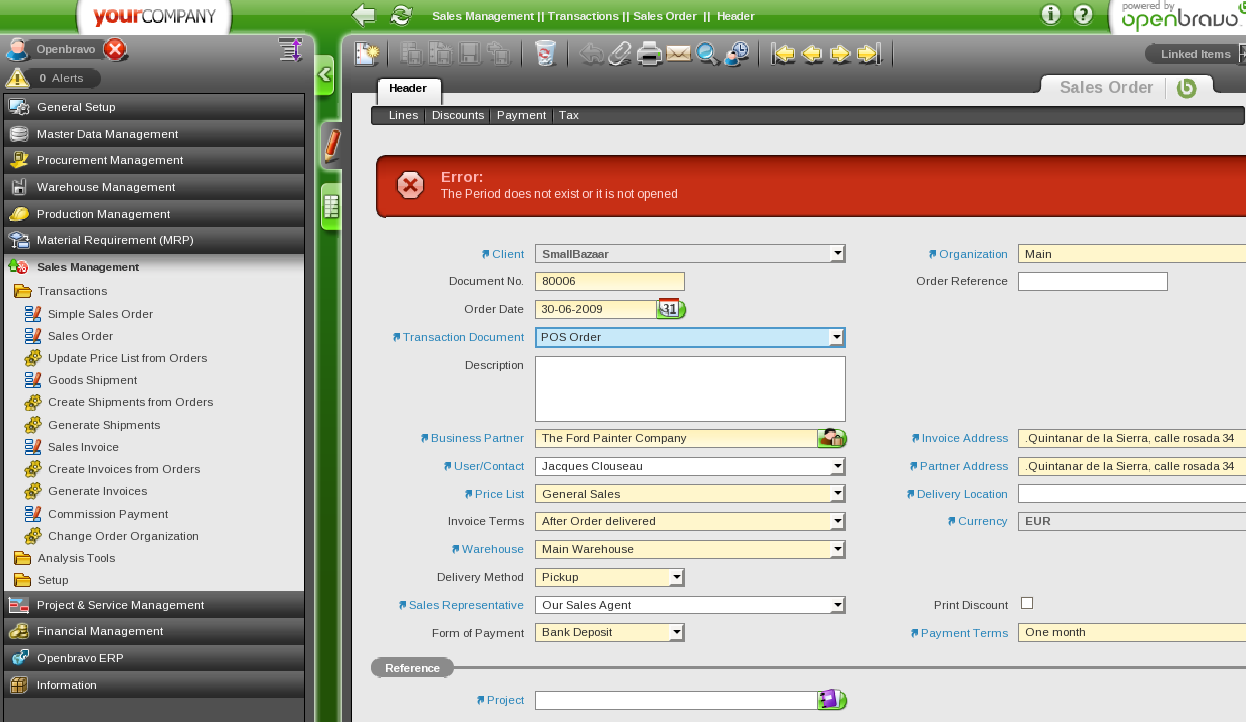Image resolution: width=1246 pixels, height=722 pixels.
Task: Open the Discounts tab
Action: point(458,115)
